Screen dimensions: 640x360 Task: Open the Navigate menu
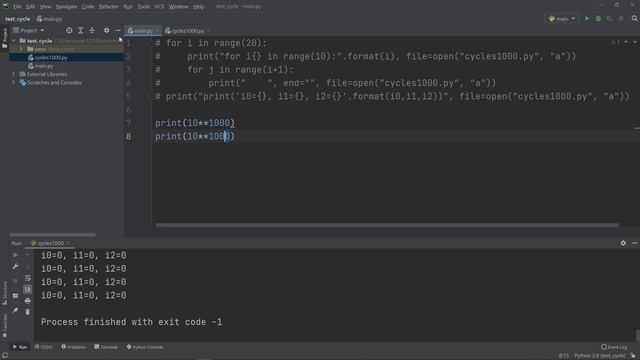[66, 7]
